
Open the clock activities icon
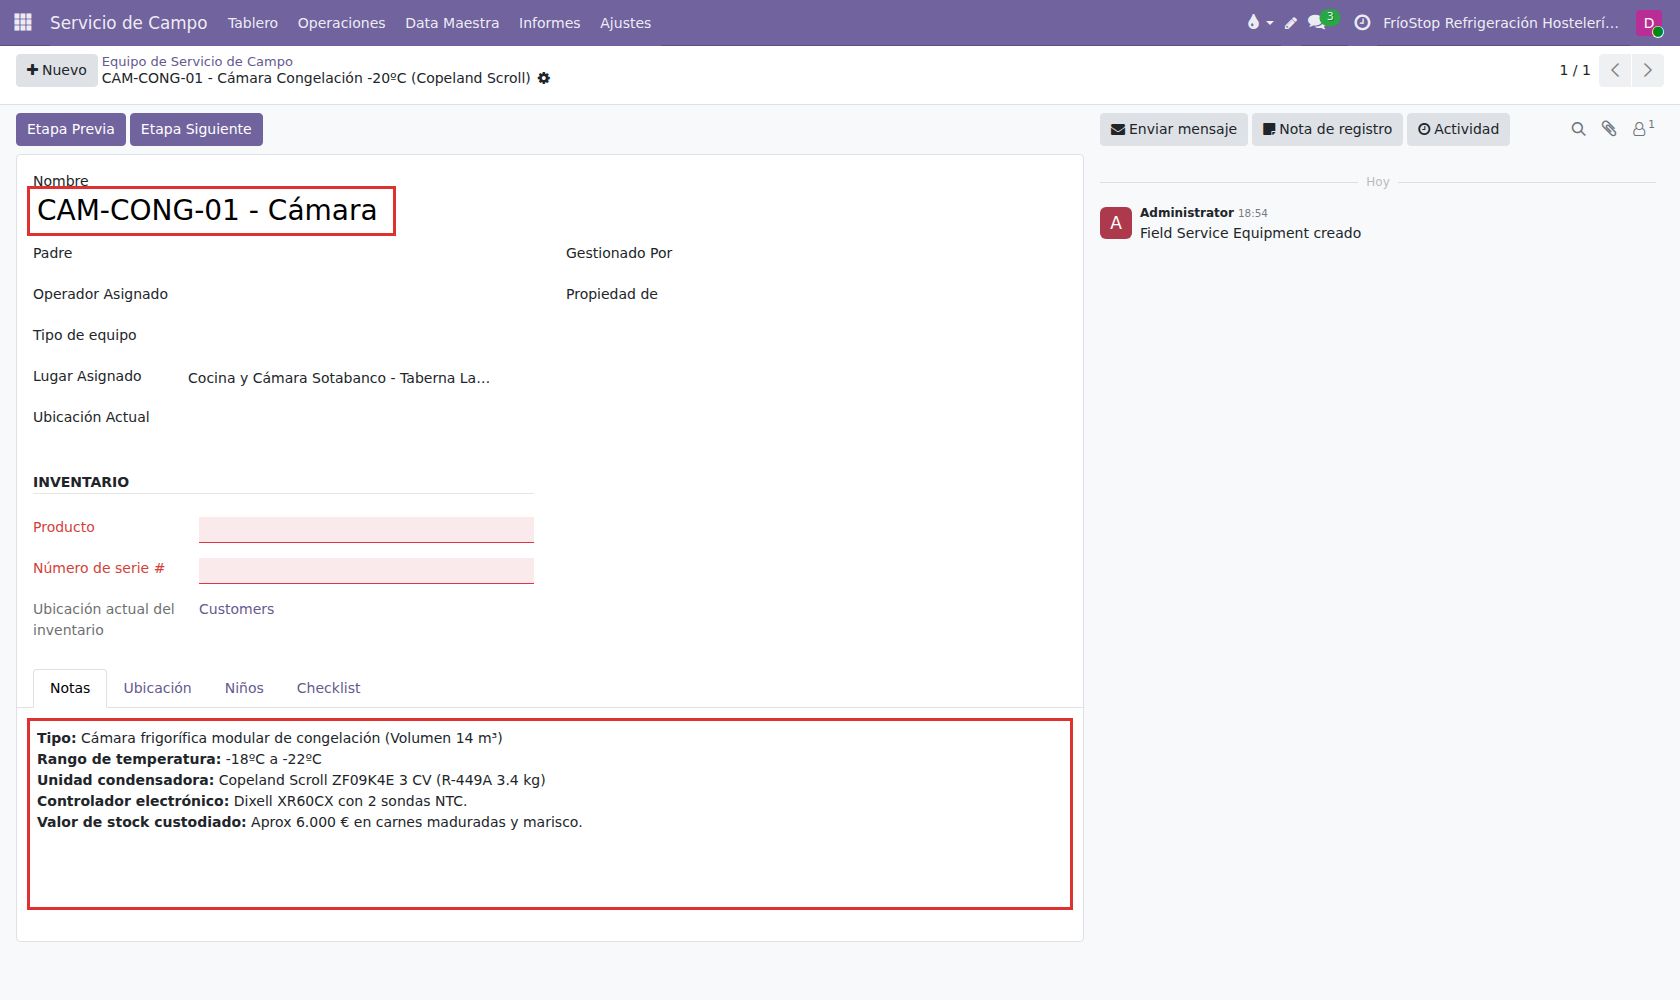(1362, 22)
